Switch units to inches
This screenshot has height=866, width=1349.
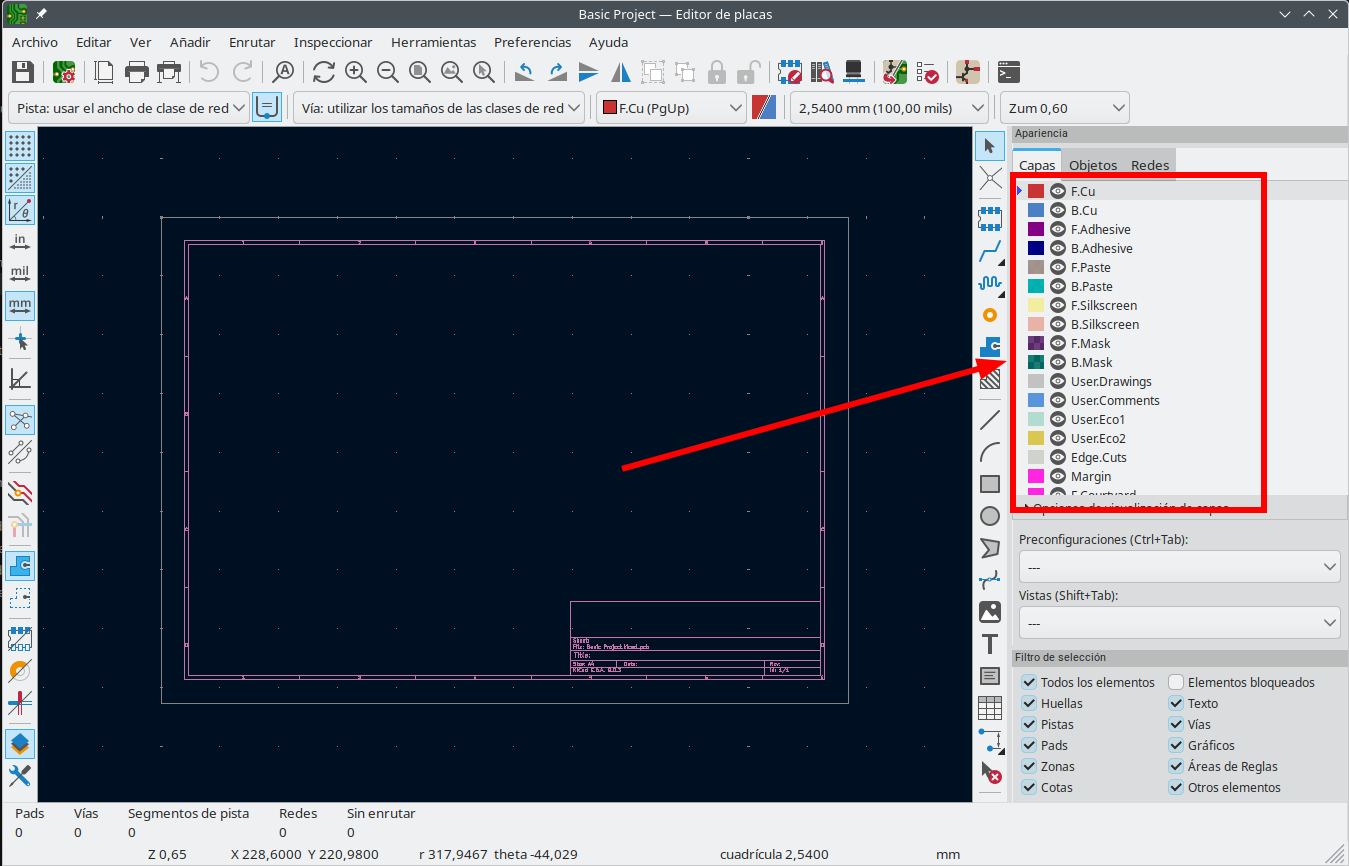pyautogui.click(x=20, y=242)
